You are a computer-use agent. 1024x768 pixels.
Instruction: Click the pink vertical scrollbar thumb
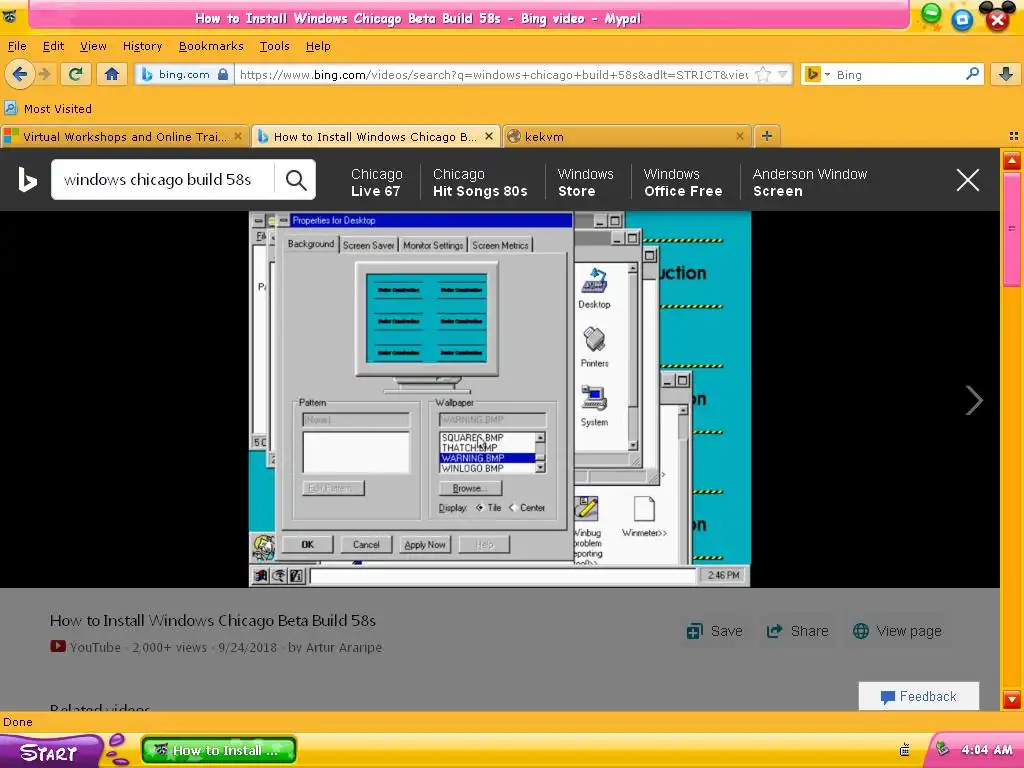pyautogui.click(x=1012, y=228)
